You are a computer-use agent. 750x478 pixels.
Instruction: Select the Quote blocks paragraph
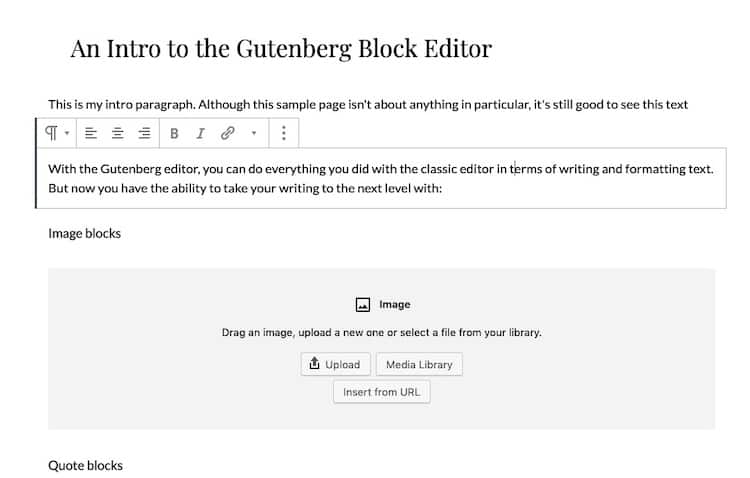pyautogui.click(x=86, y=466)
